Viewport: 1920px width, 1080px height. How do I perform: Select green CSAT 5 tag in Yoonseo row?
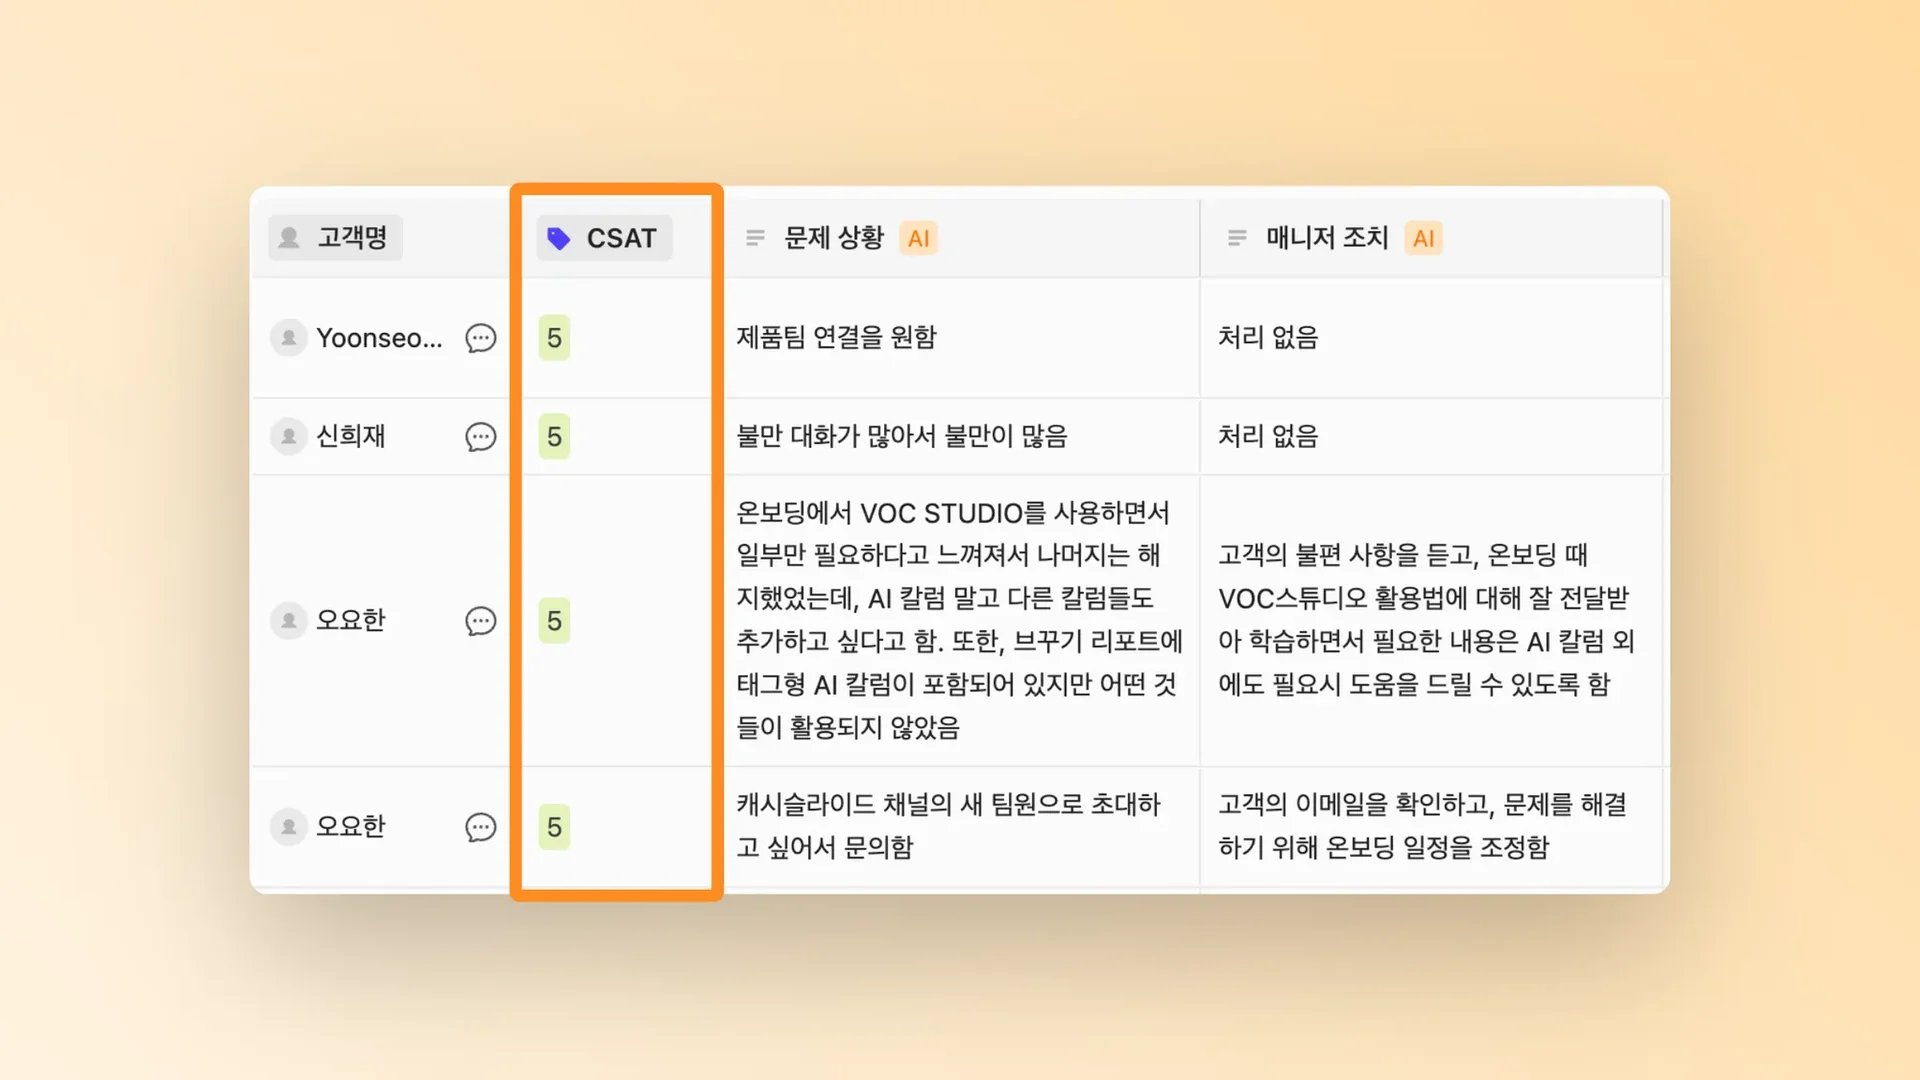tap(554, 338)
